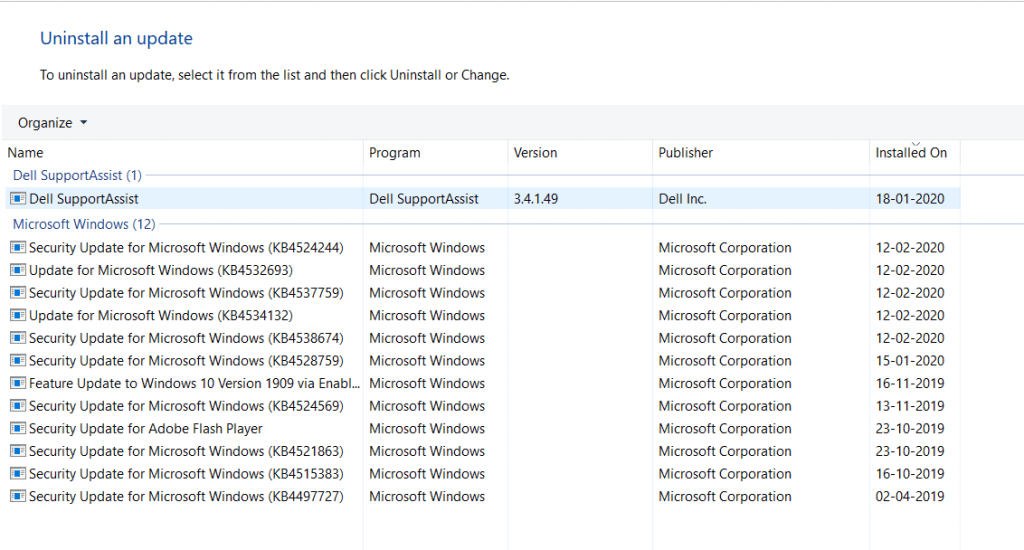Select Security Update KB4515383 row name

pos(186,474)
